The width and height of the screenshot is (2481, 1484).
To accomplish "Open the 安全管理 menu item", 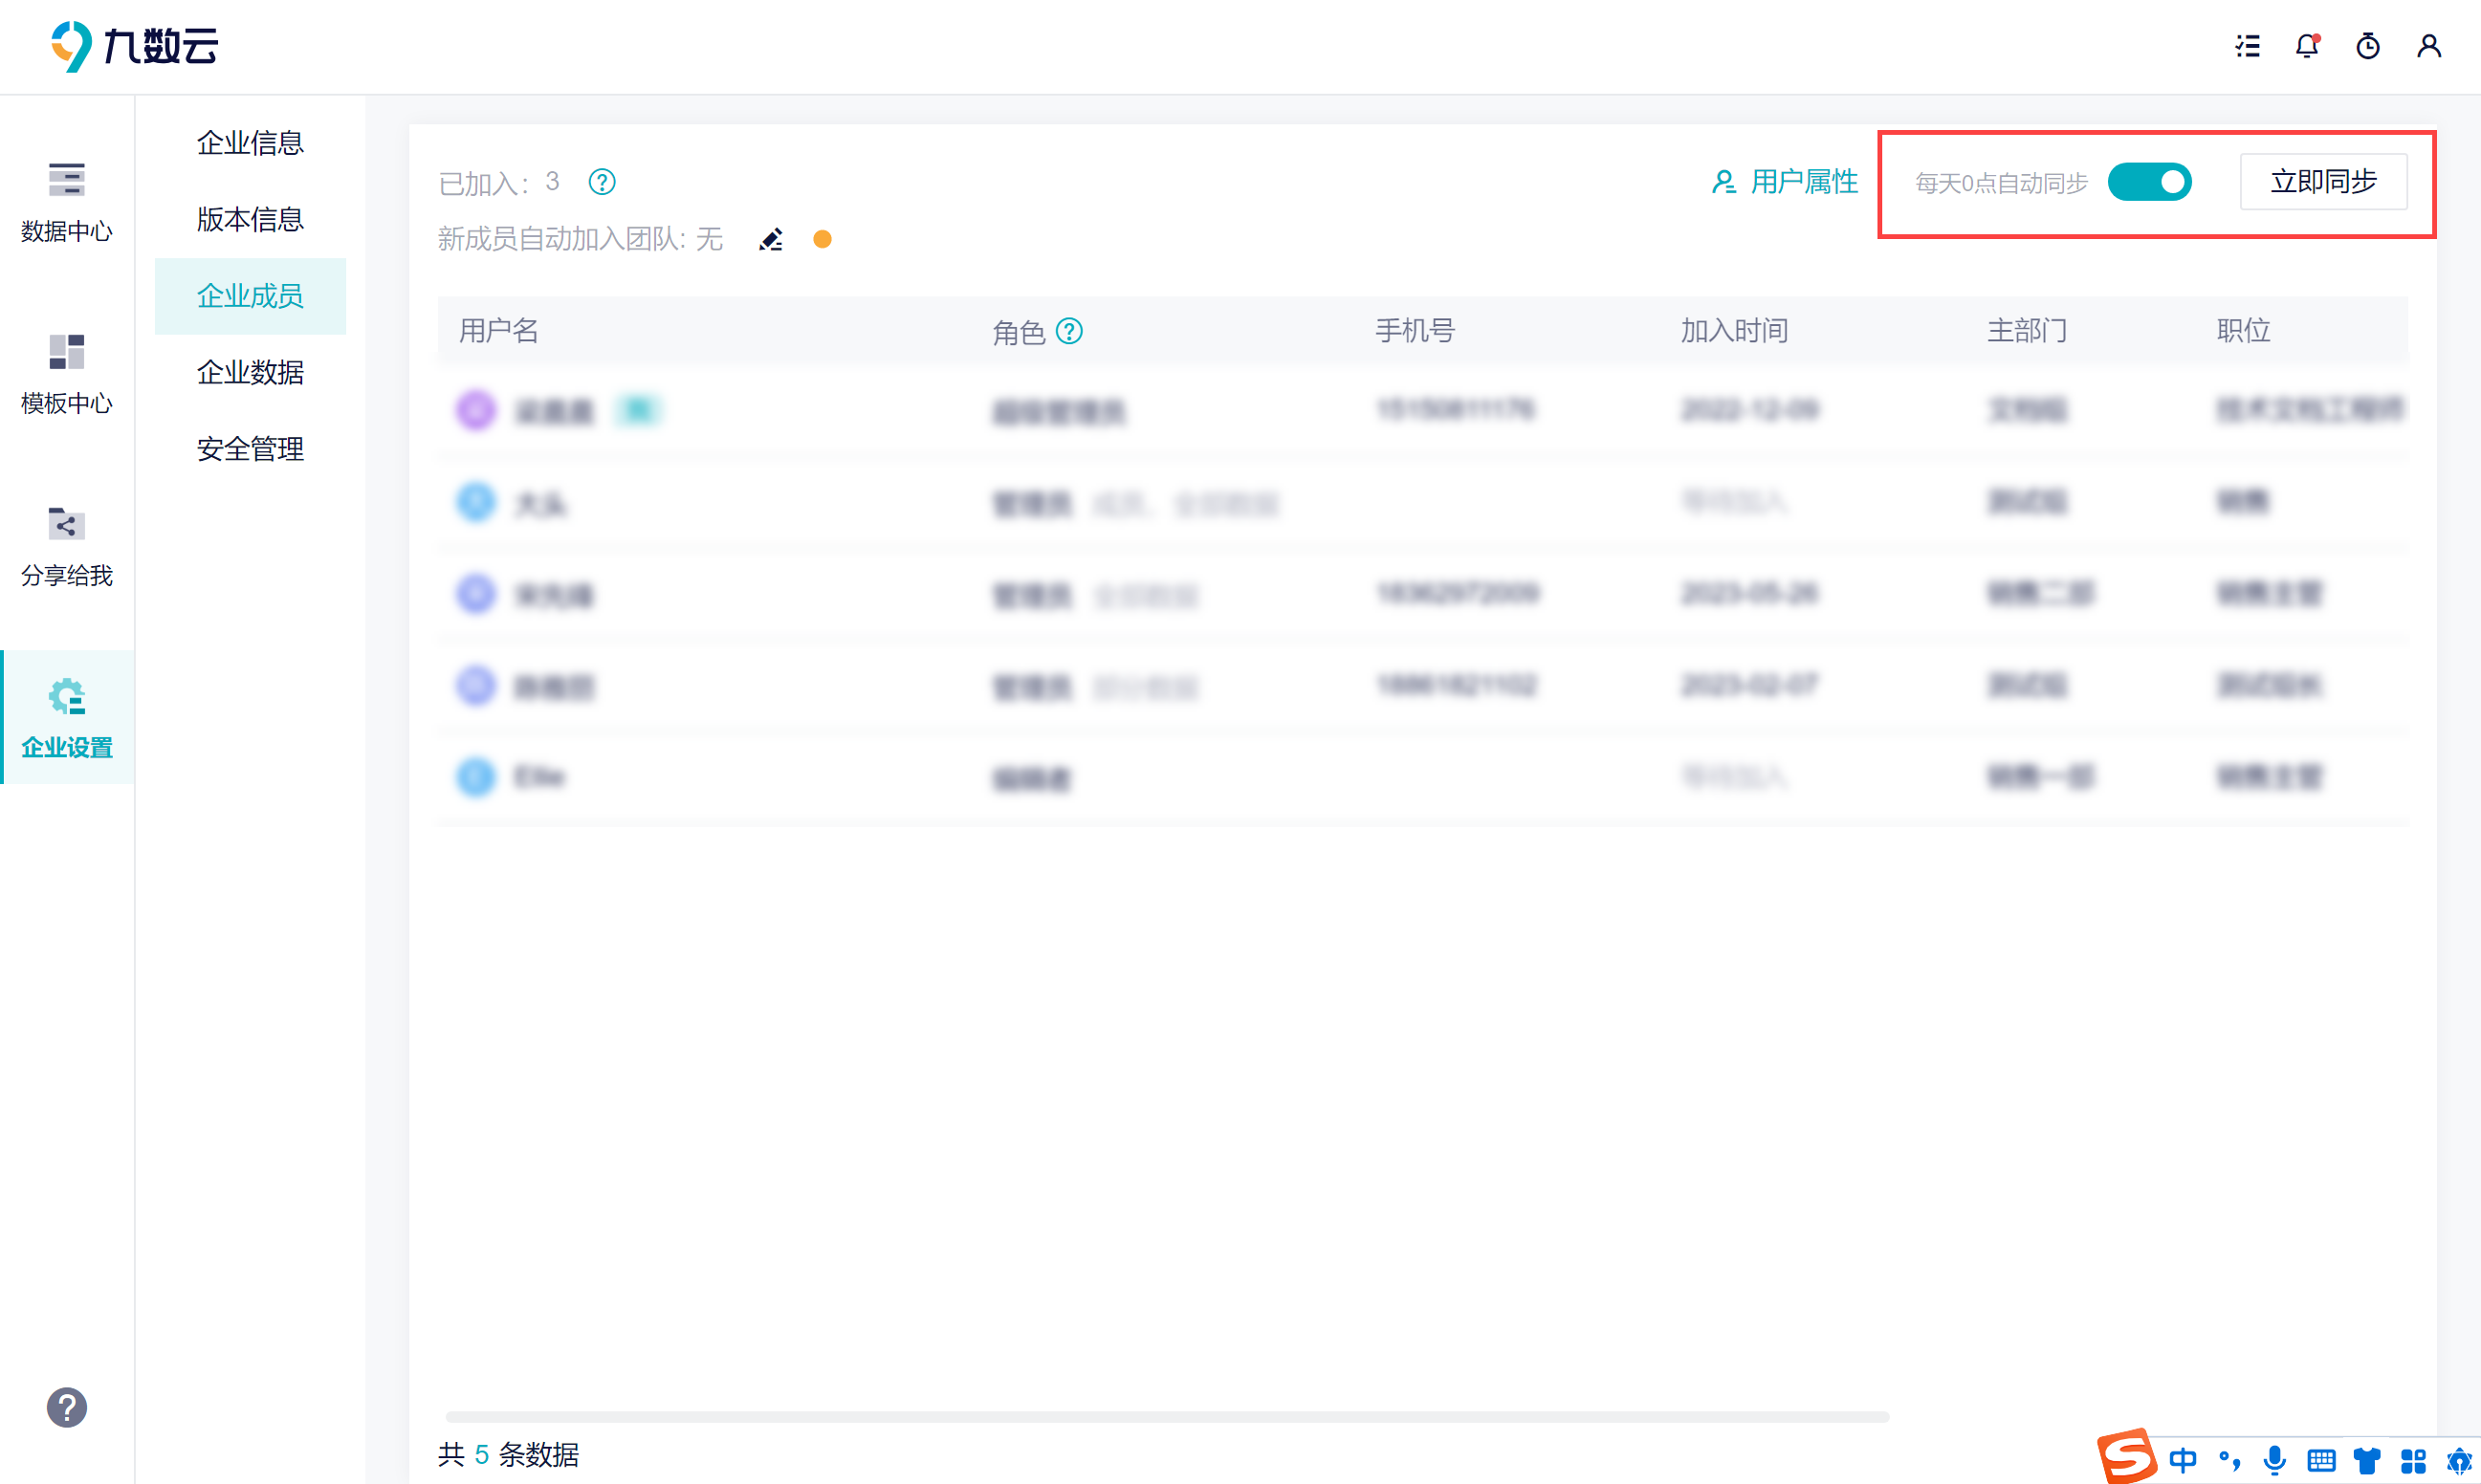I will click(250, 449).
